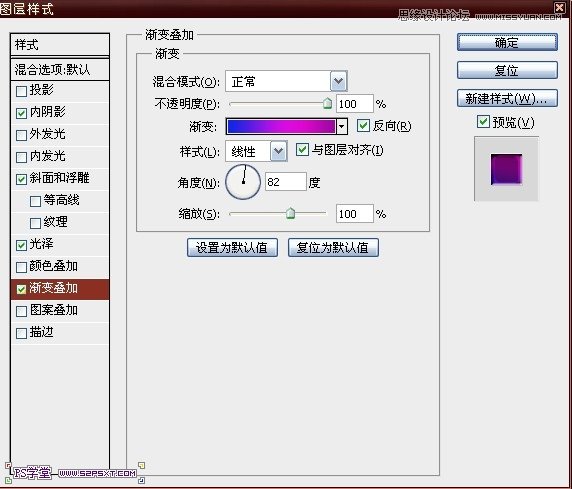Close the 图层样式 dialog window
Viewport: 572px width, 489px height.
560,7
